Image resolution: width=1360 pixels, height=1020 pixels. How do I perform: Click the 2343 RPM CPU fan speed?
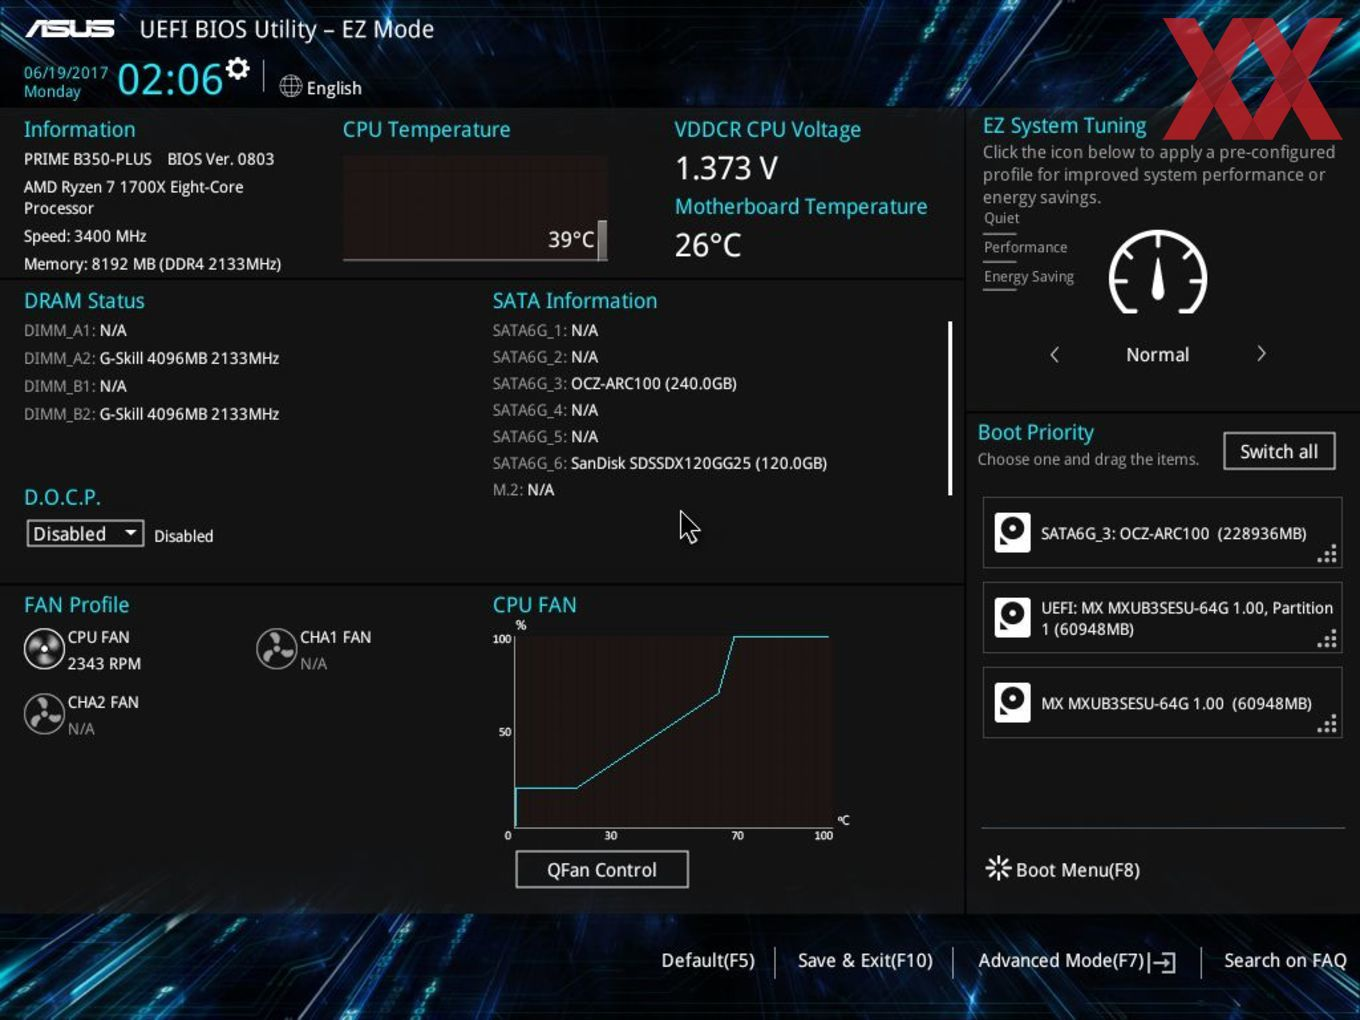[104, 664]
